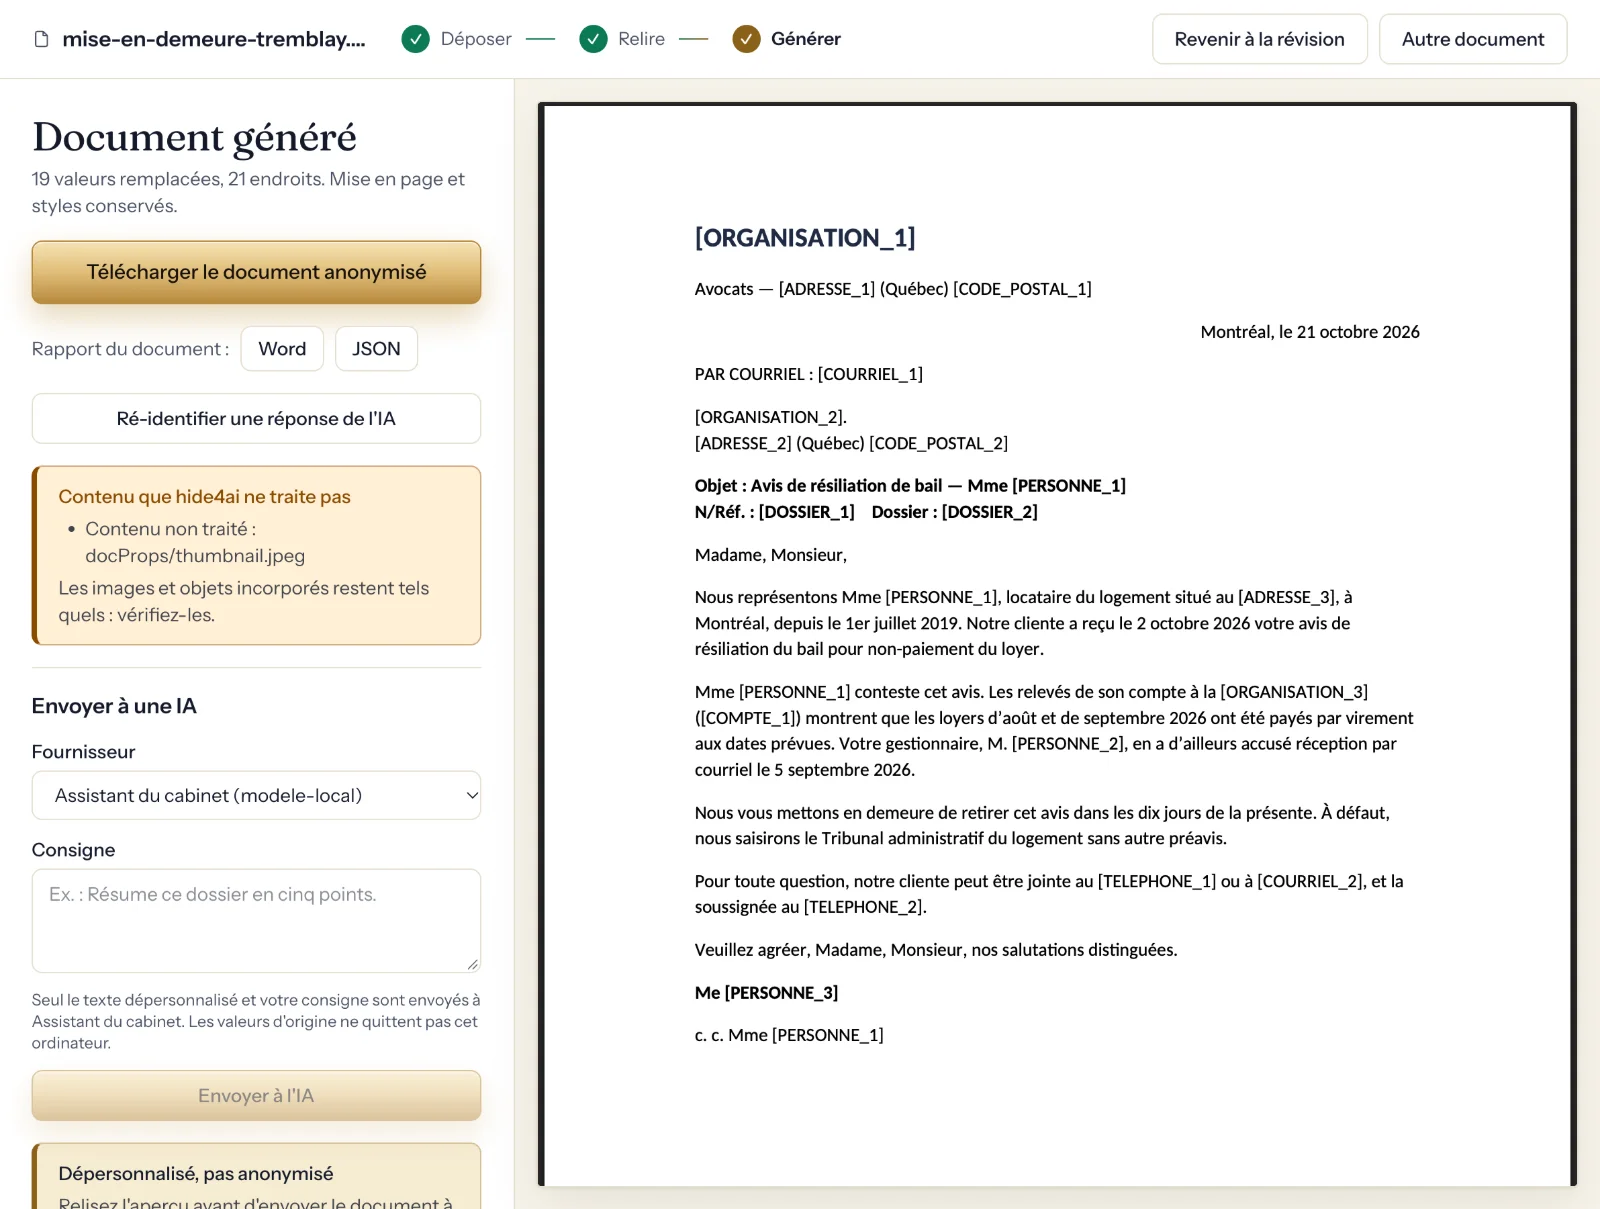Viewport: 1600px width, 1209px height.
Task: Click the Relire step checkmark icon
Action: (x=593, y=39)
